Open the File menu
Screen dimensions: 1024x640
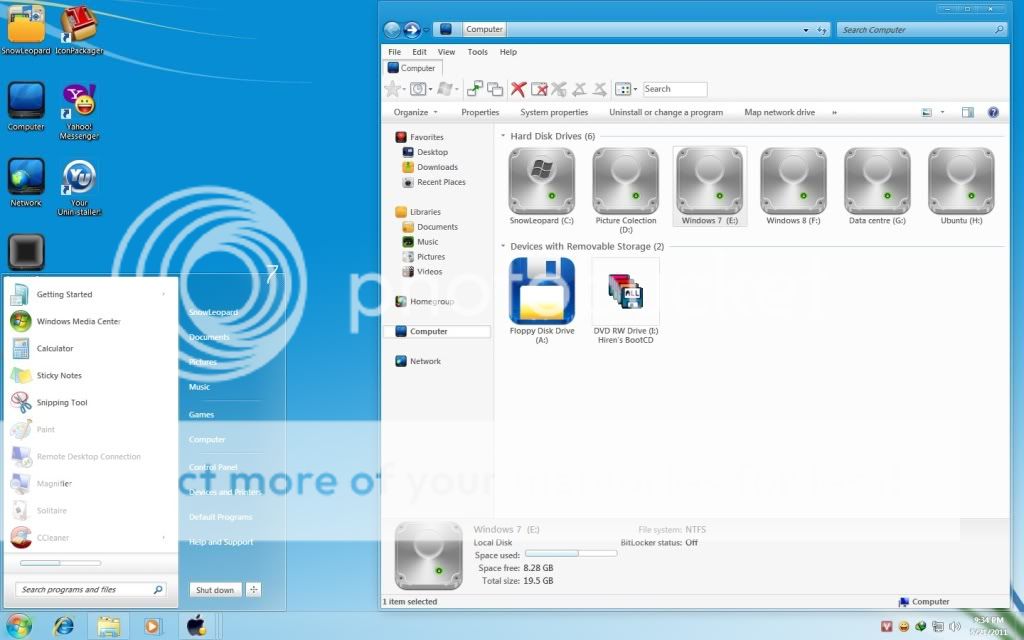(394, 52)
